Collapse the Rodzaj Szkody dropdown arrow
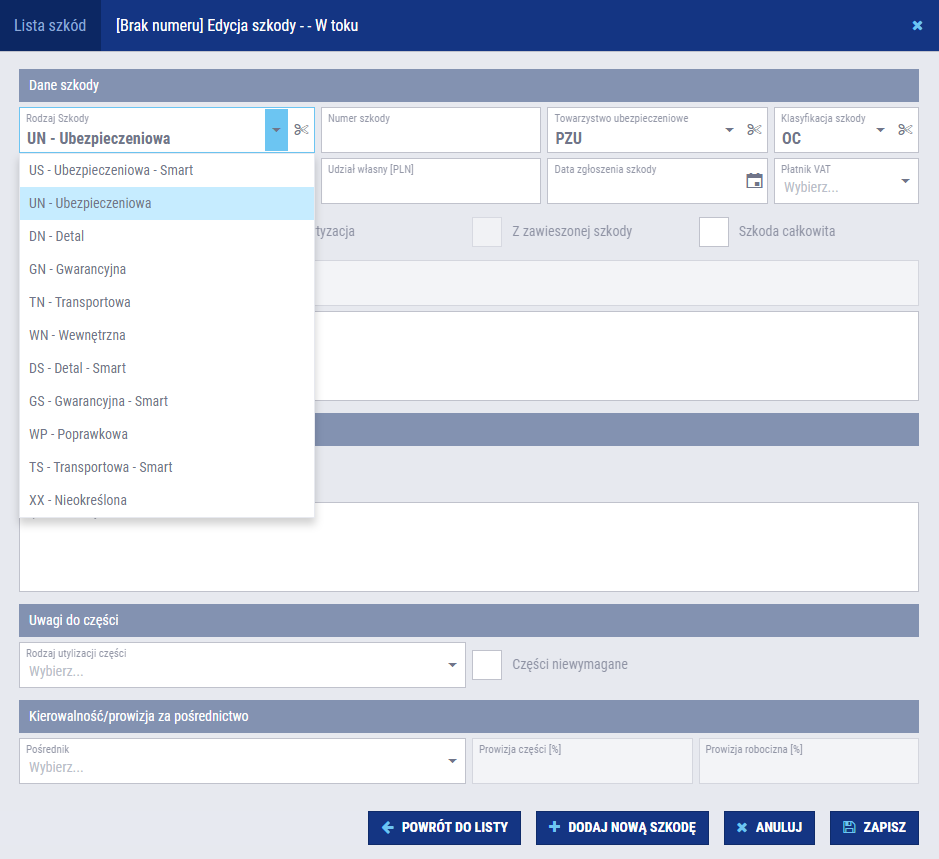The image size is (939, 859). click(x=276, y=130)
